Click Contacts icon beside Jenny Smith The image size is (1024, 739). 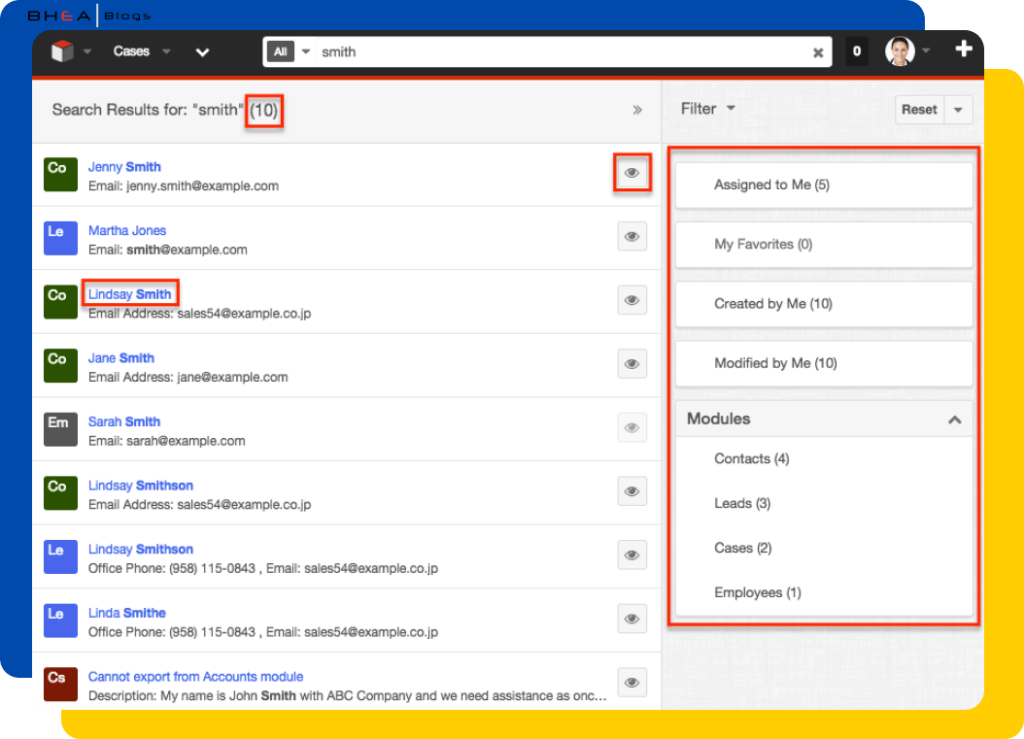coord(60,174)
